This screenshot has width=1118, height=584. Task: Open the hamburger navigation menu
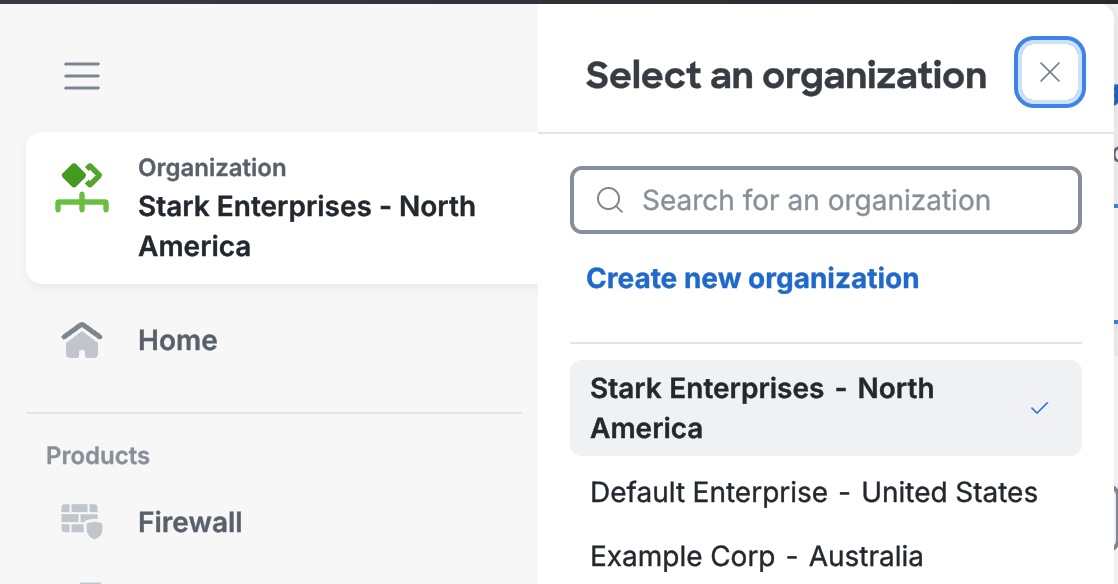(x=82, y=76)
